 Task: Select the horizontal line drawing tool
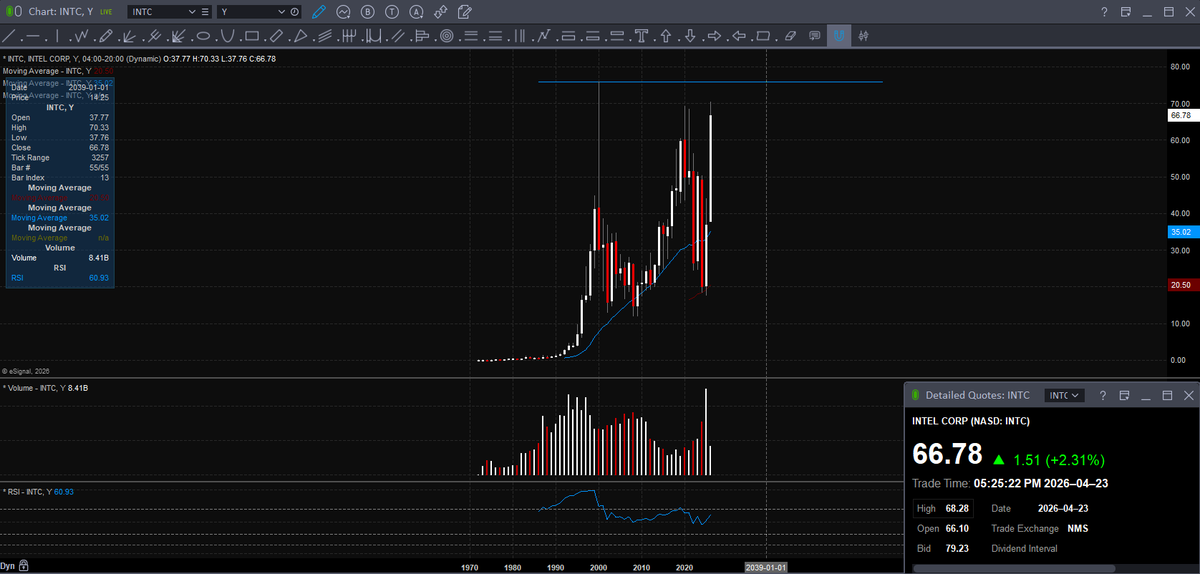coord(34,36)
